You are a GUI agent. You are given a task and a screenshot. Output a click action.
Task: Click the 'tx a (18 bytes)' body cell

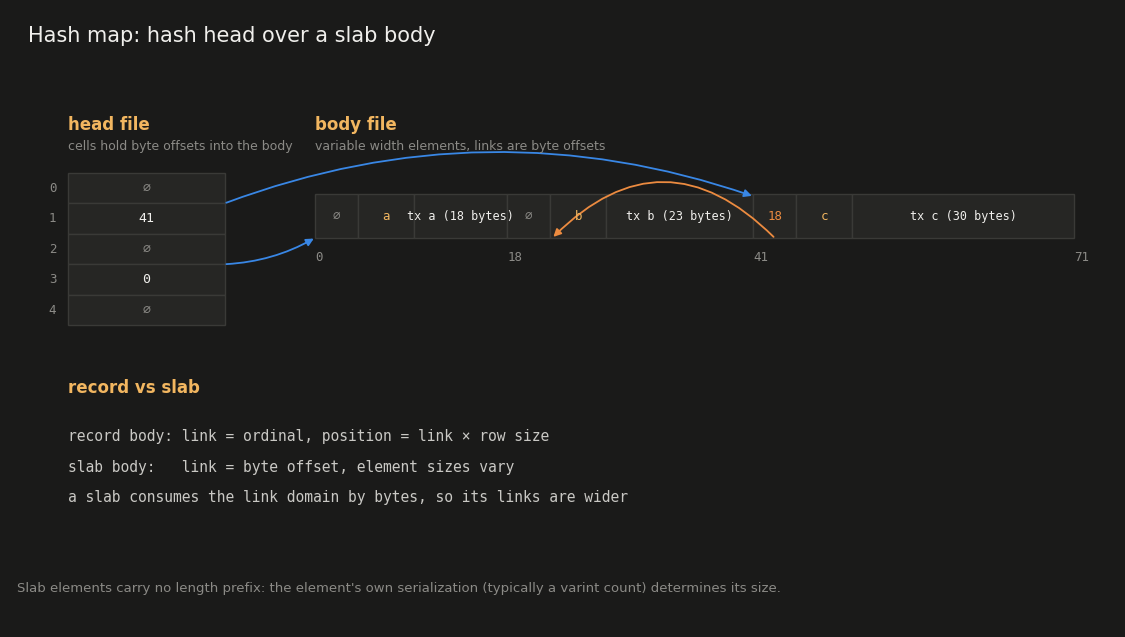pyautogui.click(x=461, y=216)
